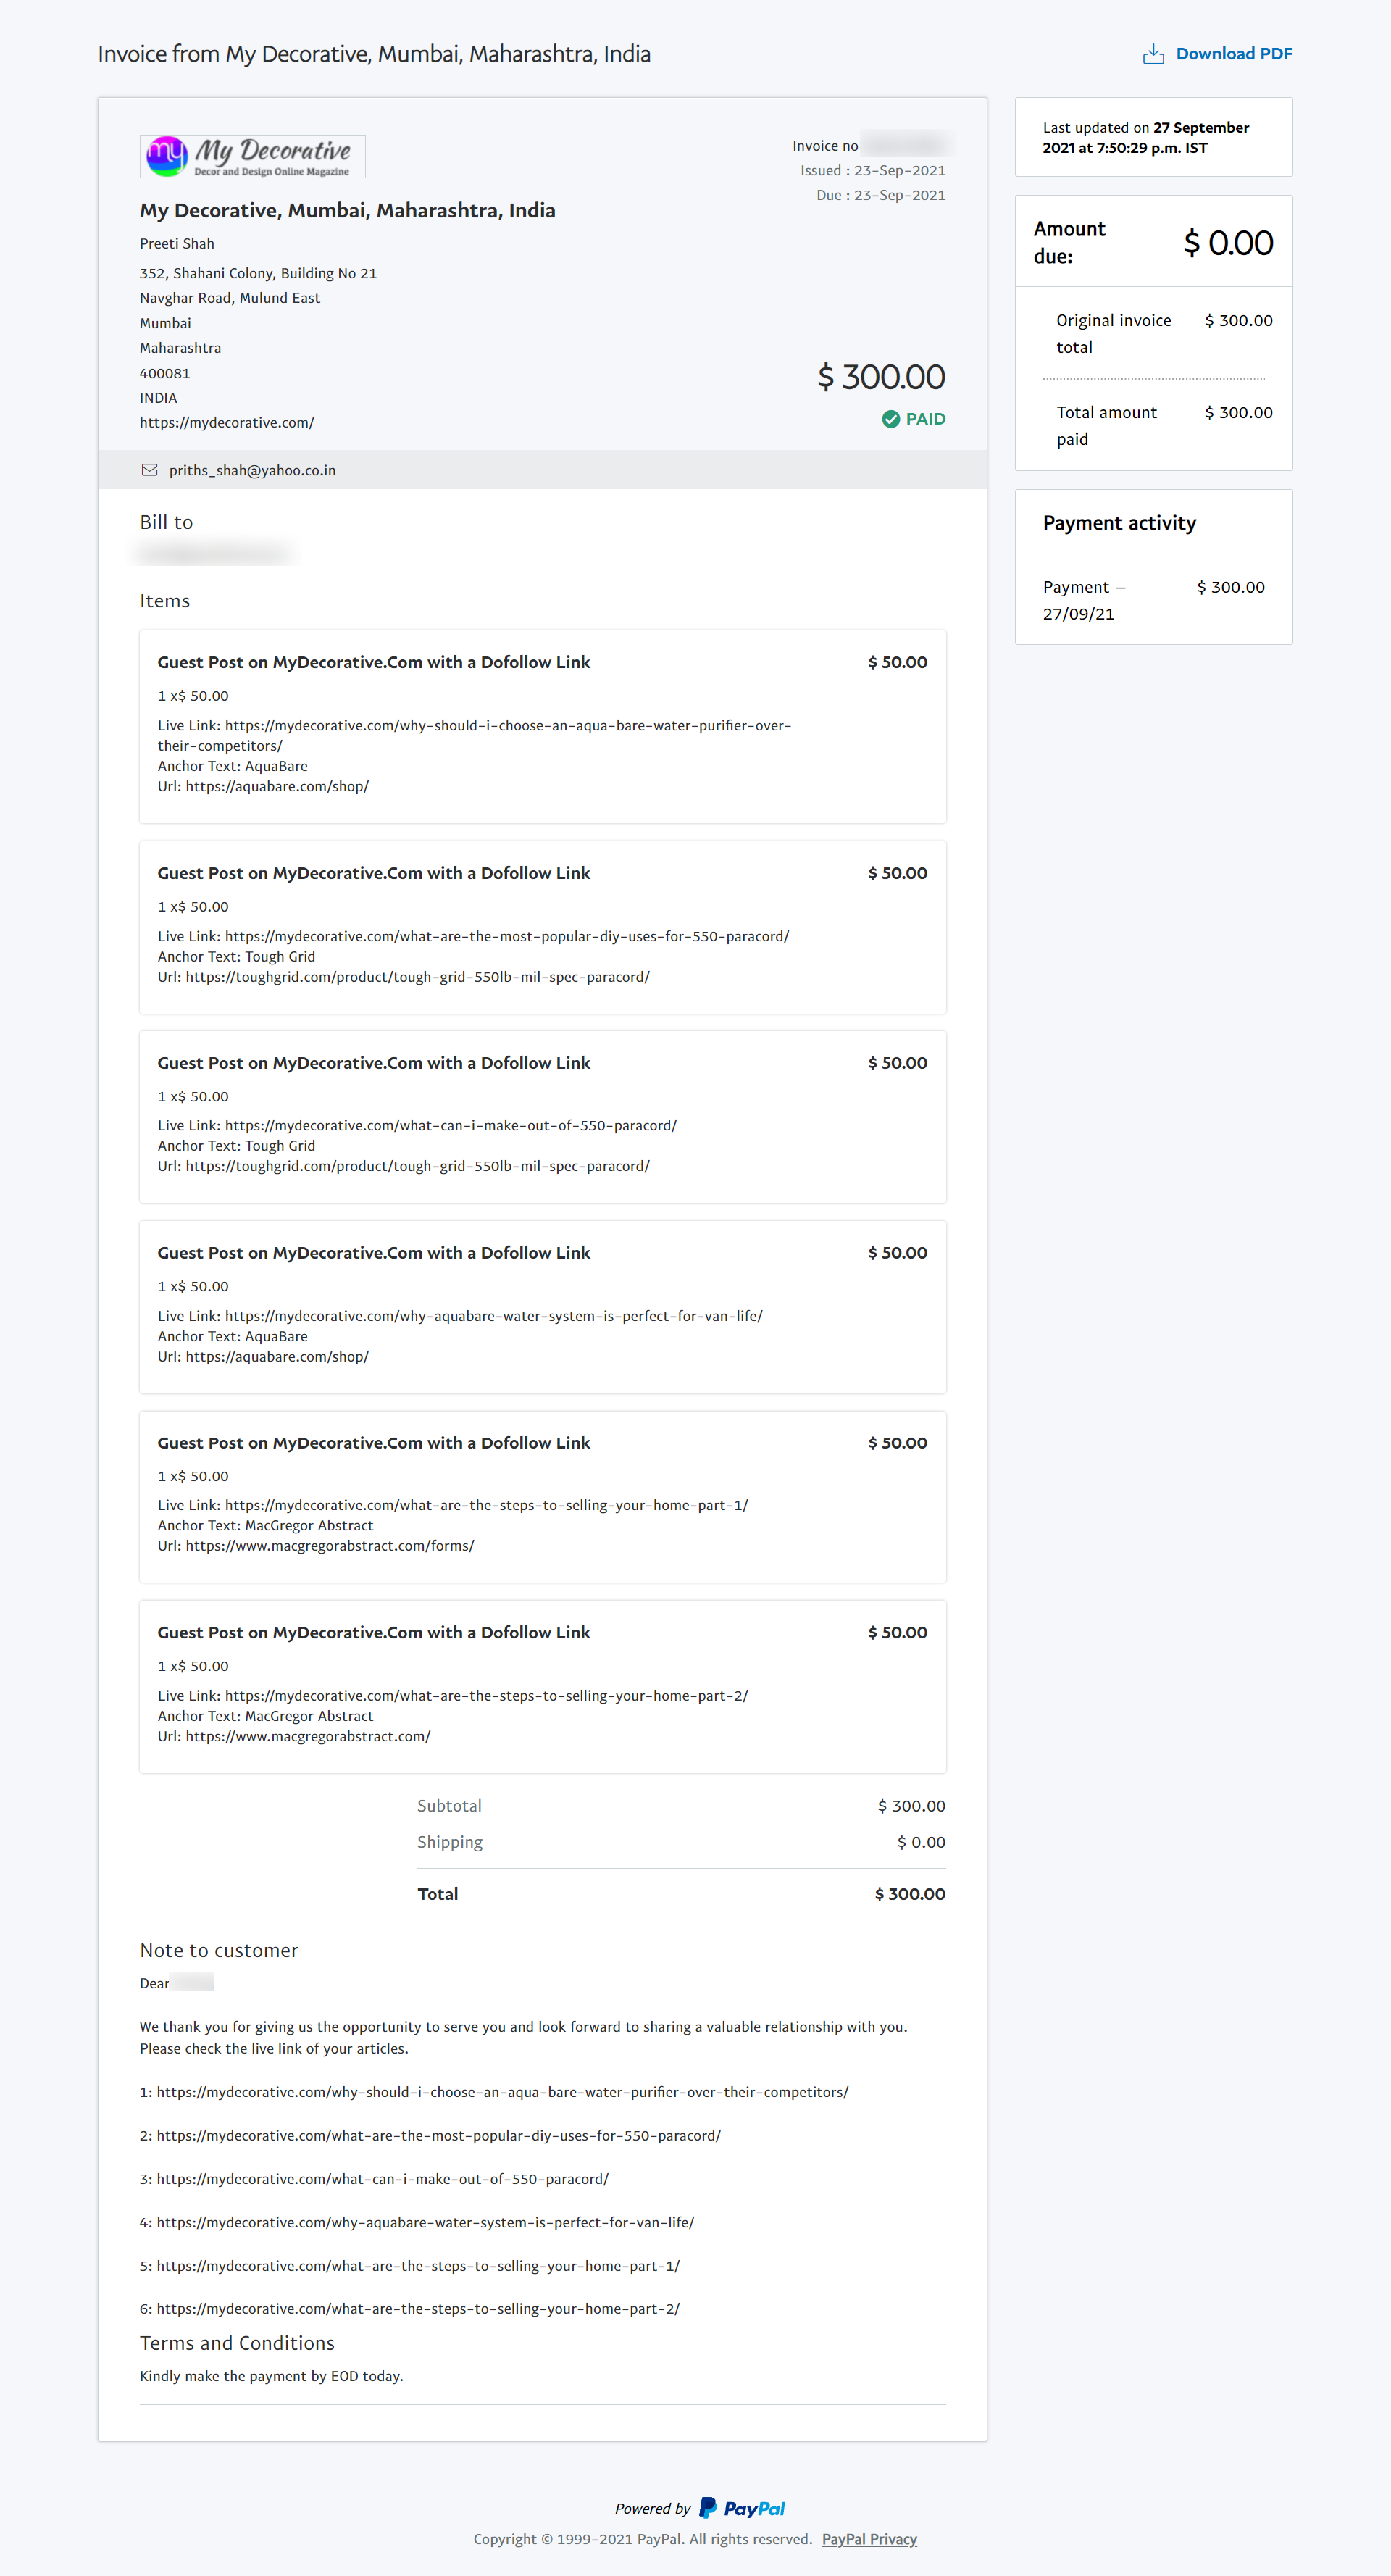This screenshot has width=1391, height=2576.
Task: Click the Payment – 27/09/21 entry
Action: (x=1083, y=600)
